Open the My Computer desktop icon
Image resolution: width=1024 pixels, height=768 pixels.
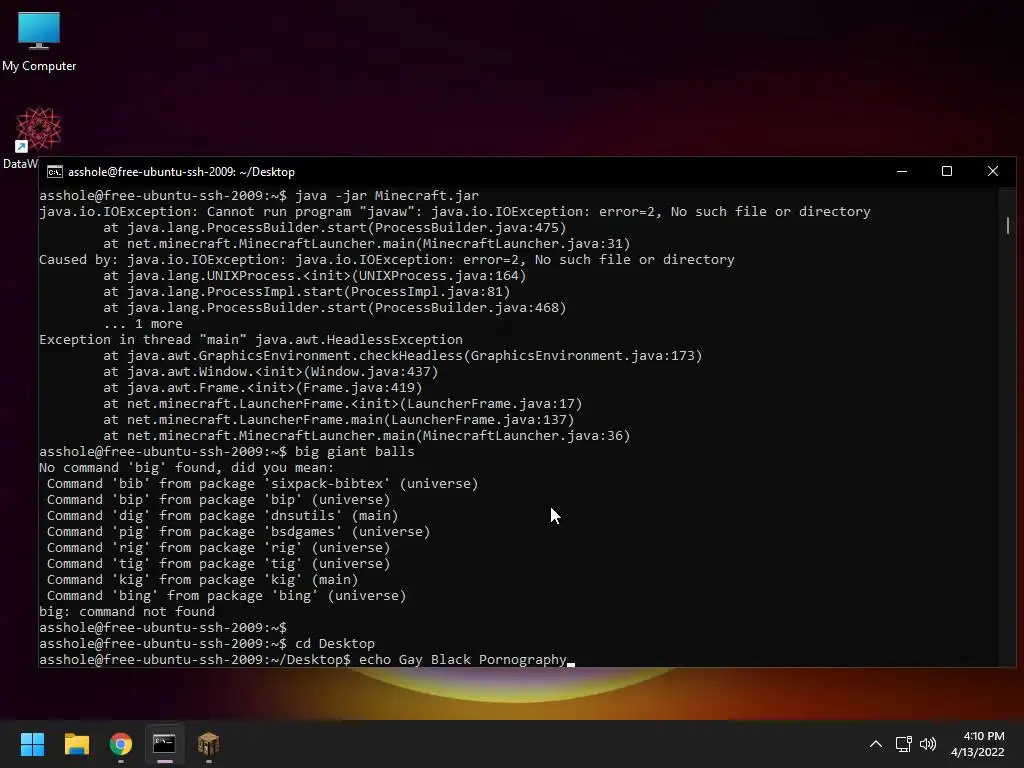pos(39,40)
